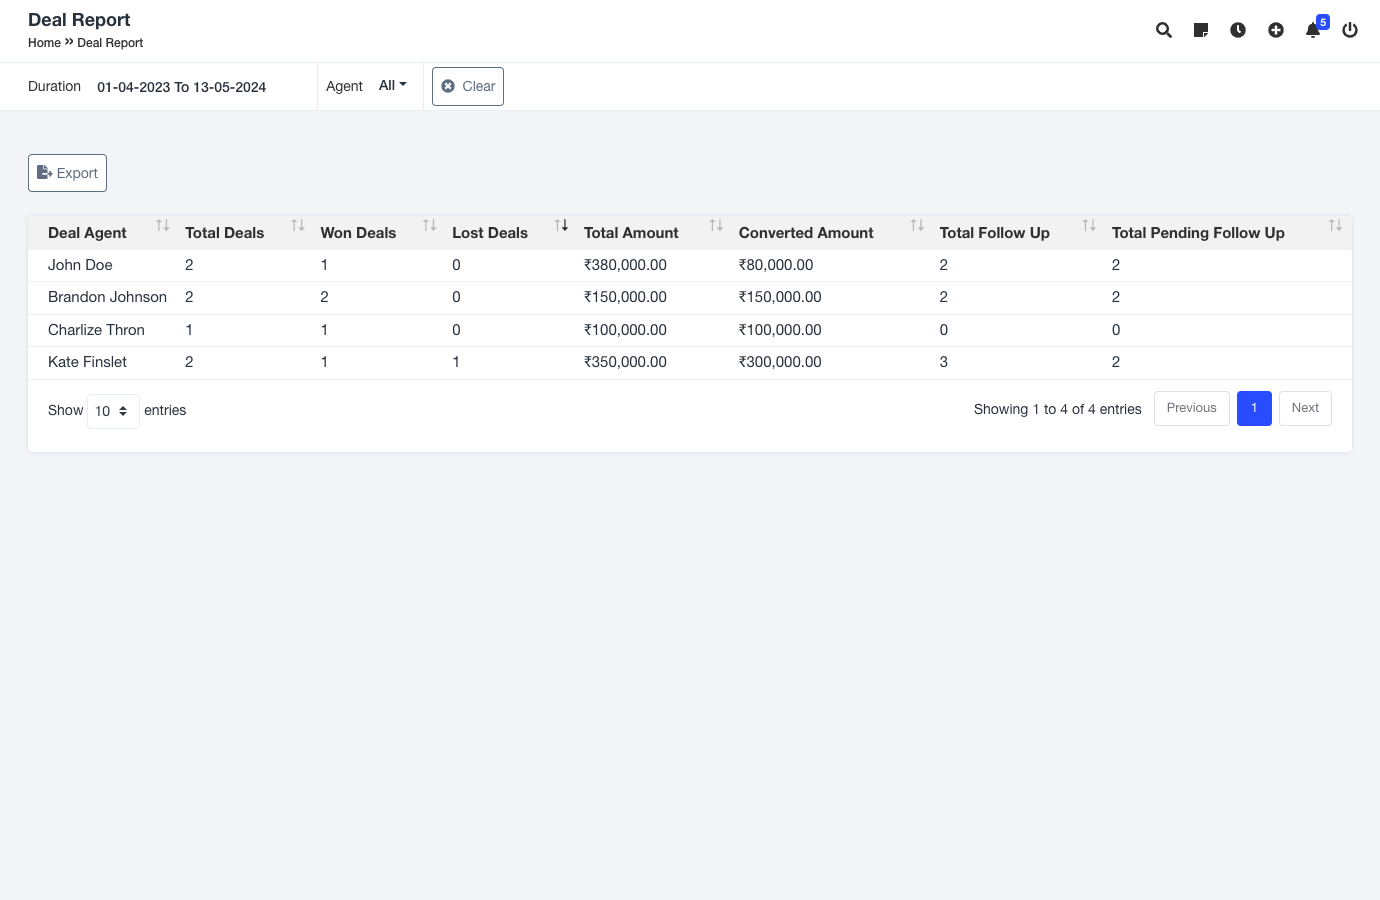Select the Kate Finslet table row
This screenshot has width=1380, height=900.
pos(88,362)
